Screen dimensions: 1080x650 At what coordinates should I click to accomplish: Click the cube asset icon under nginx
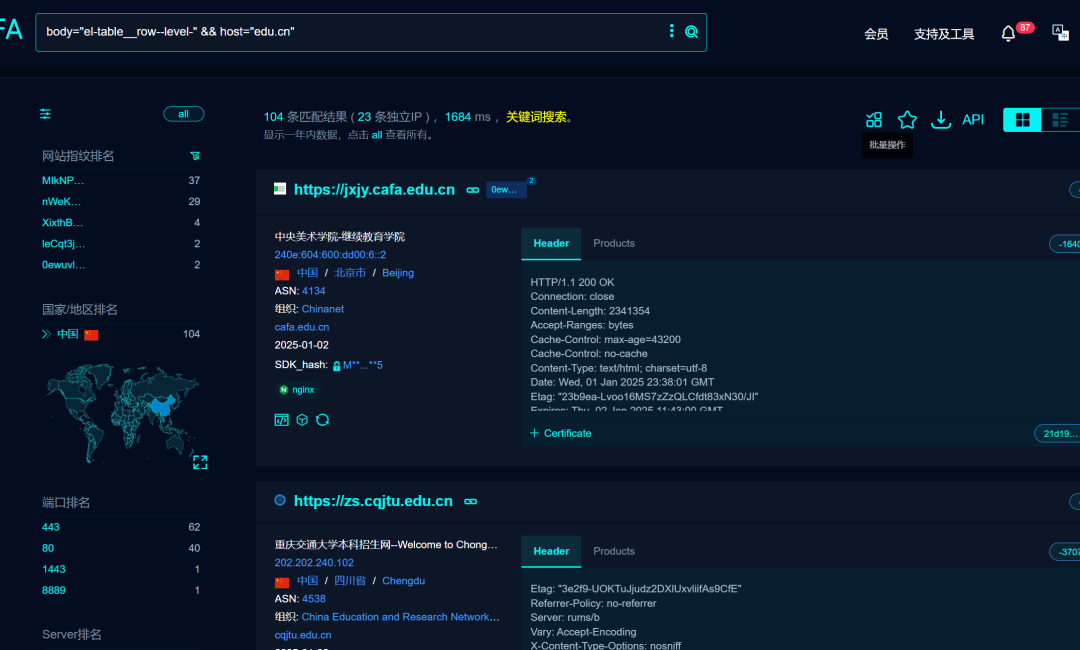pos(302,420)
